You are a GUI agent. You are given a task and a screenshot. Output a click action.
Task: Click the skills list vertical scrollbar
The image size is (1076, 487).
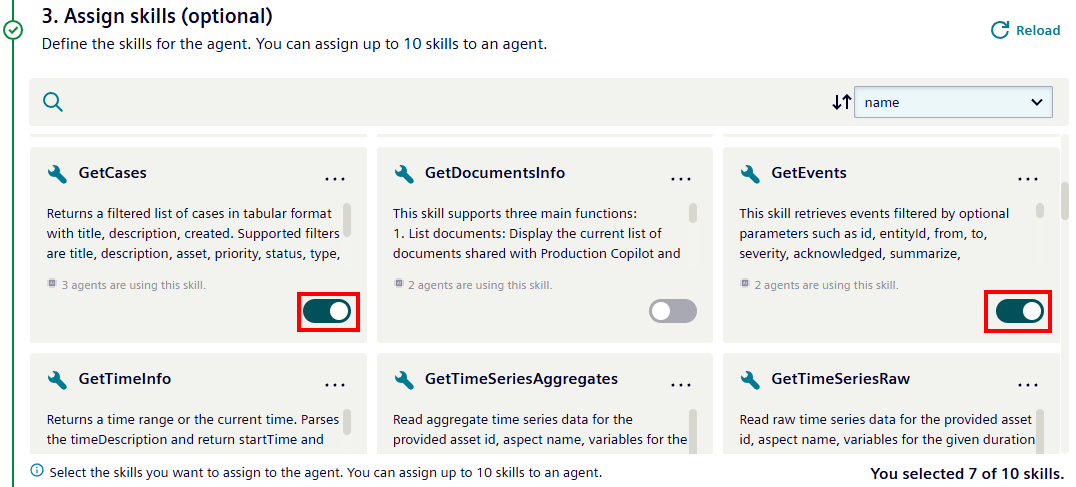point(1064,201)
